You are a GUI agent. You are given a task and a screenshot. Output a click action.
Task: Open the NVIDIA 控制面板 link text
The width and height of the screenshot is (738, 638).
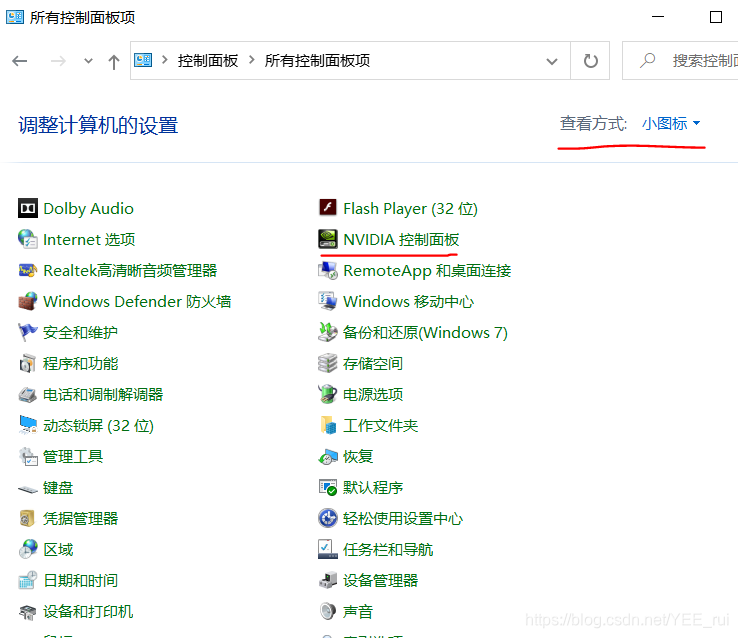pyautogui.click(x=401, y=239)
